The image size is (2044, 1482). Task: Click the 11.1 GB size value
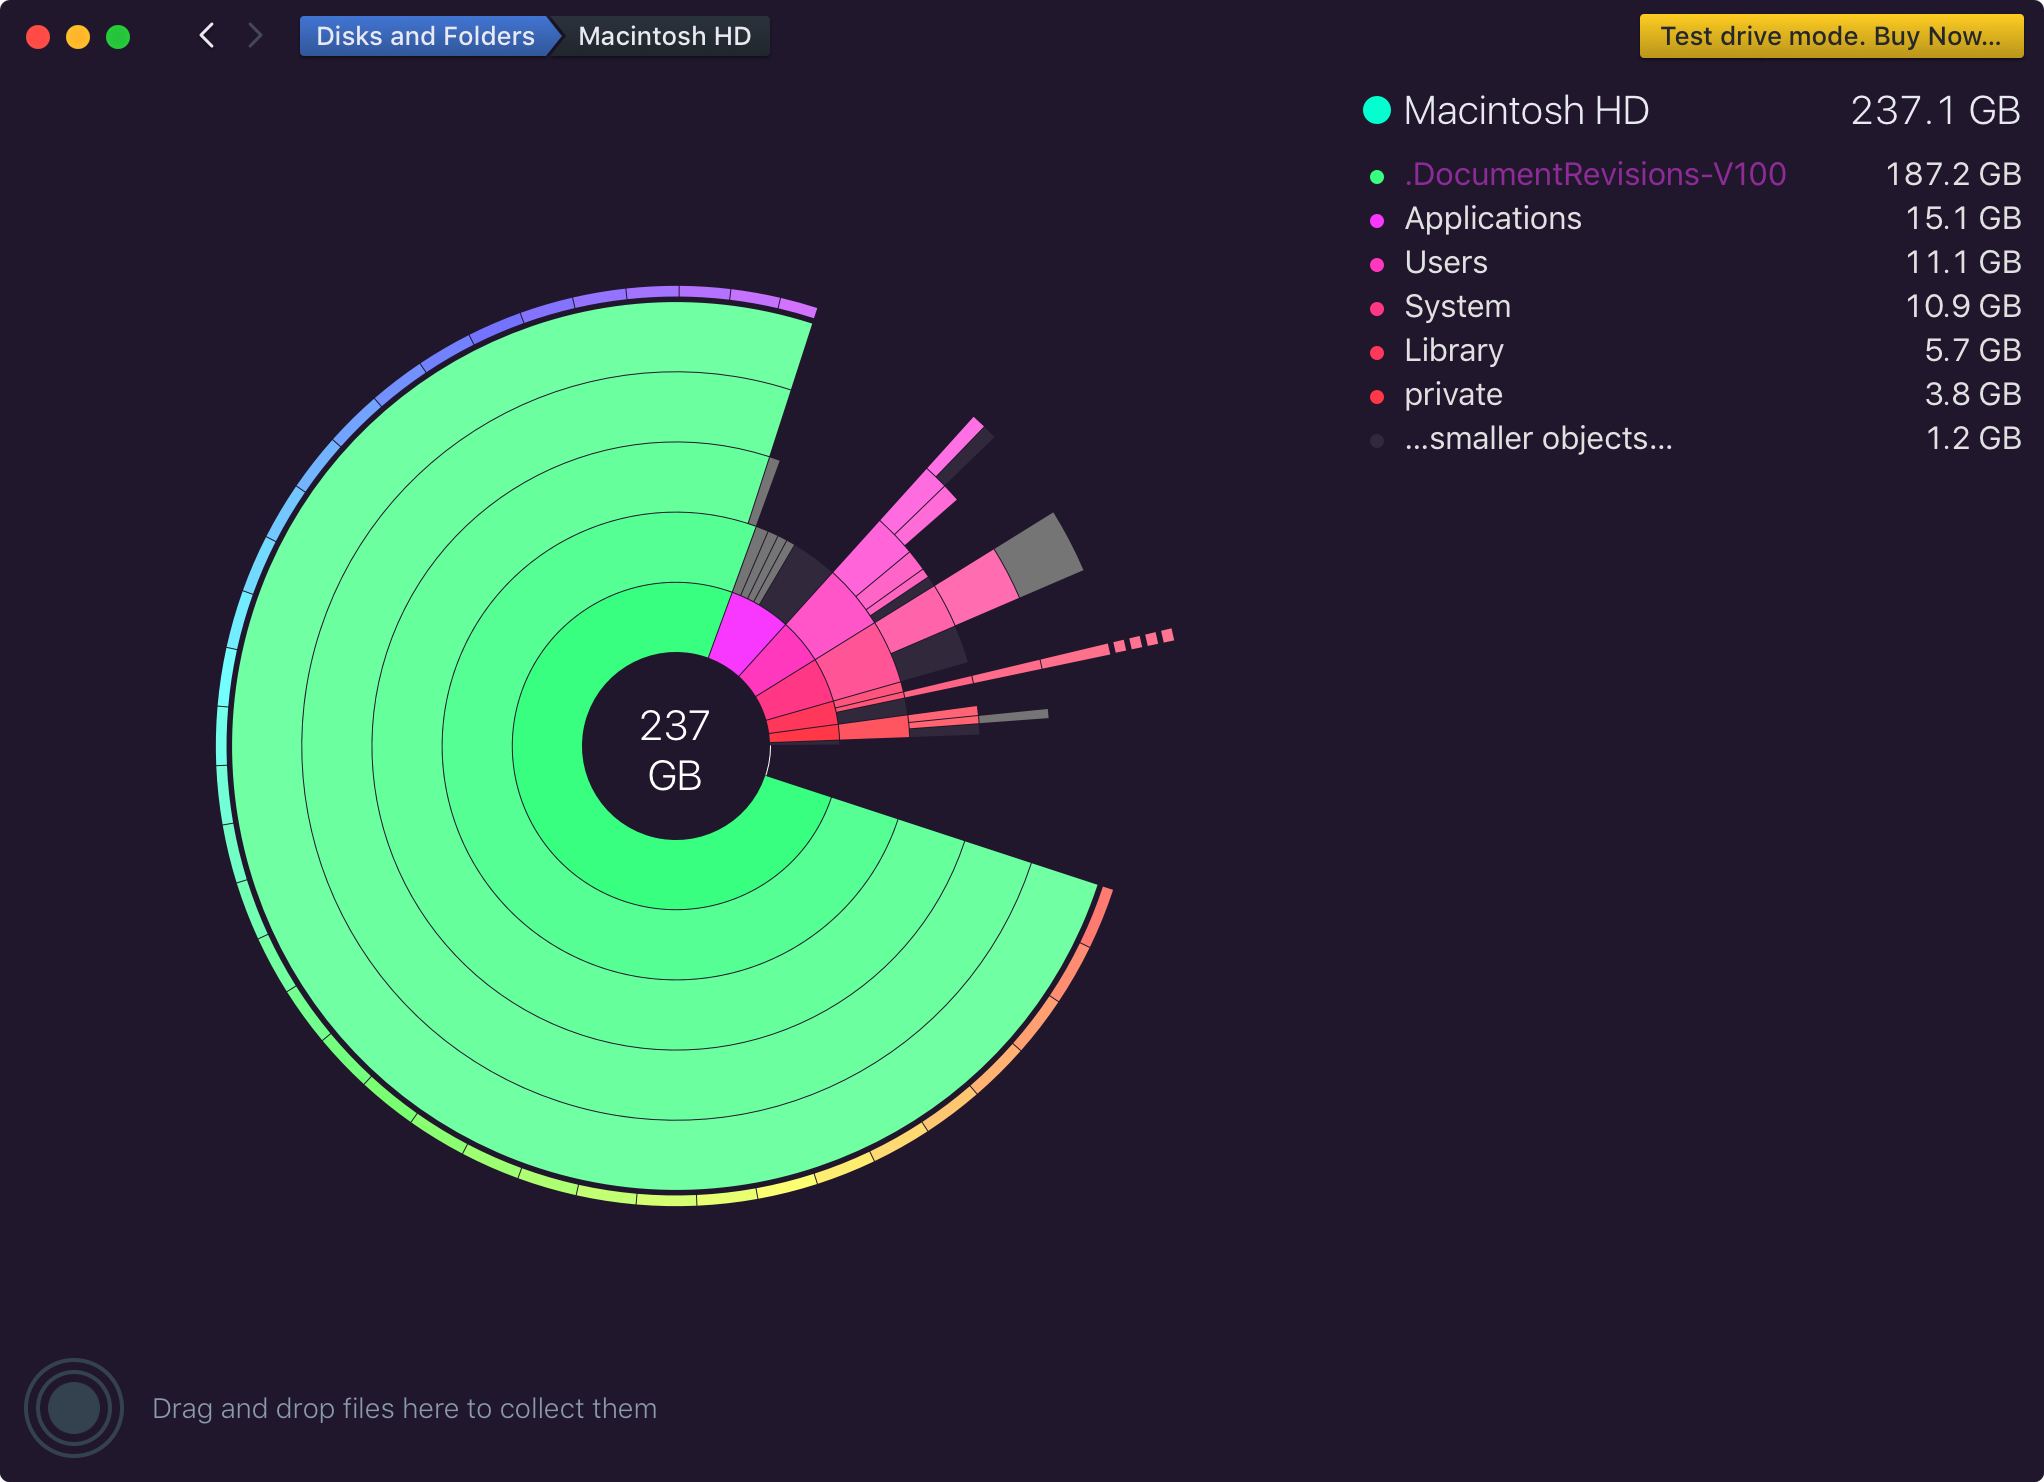[1963, 262]
